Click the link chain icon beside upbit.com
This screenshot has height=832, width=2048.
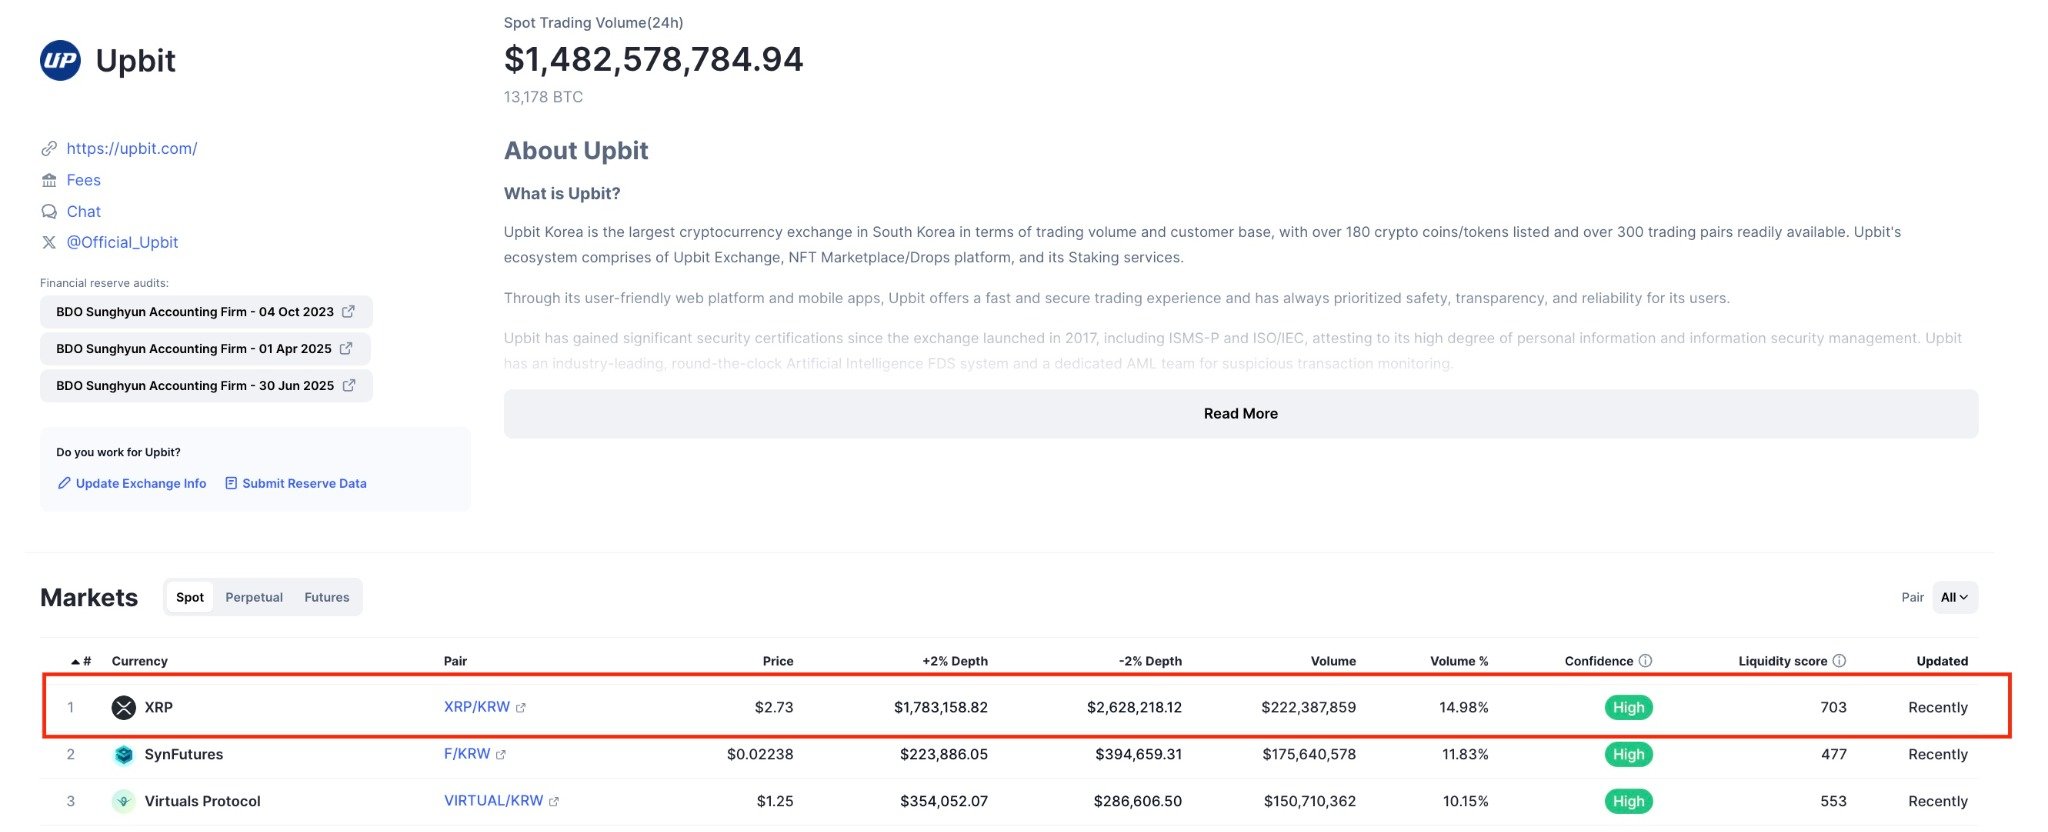[49, 149]
